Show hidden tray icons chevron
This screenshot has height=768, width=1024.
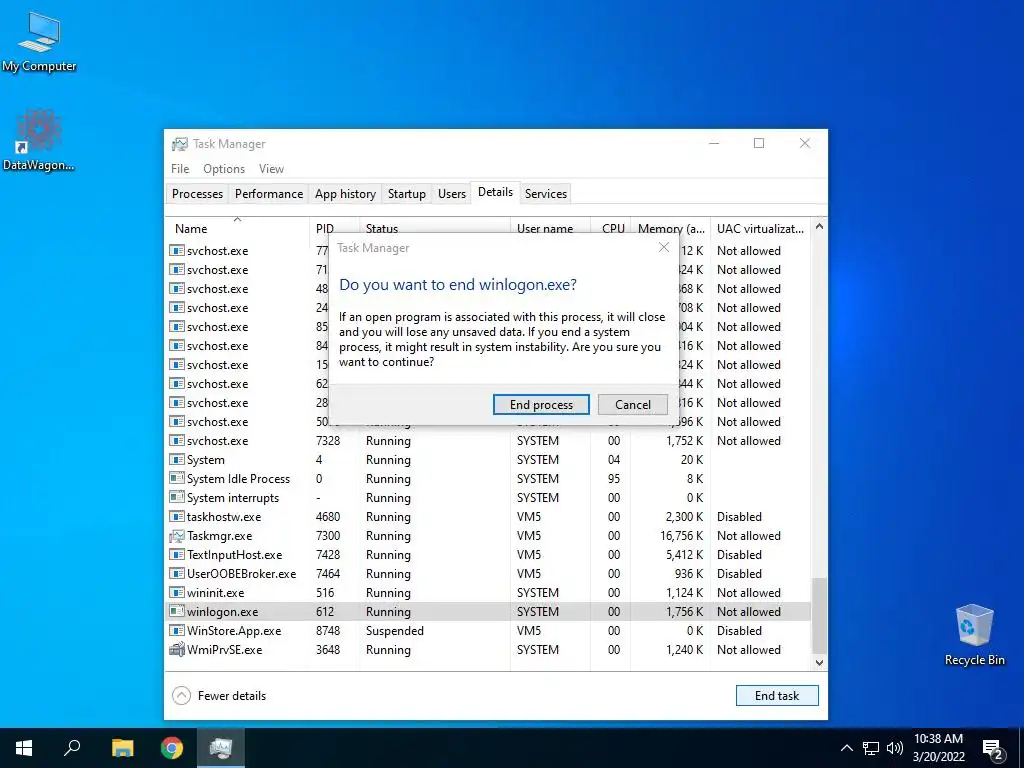[846, 748]
